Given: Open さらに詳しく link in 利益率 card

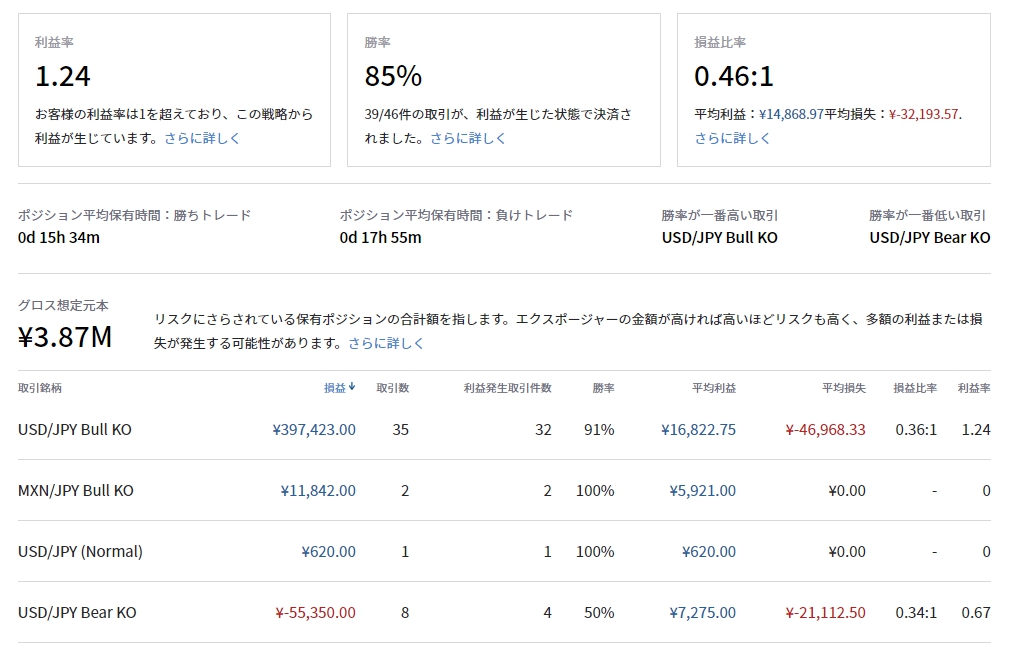Looking at the screenshot, I should 203,138.
